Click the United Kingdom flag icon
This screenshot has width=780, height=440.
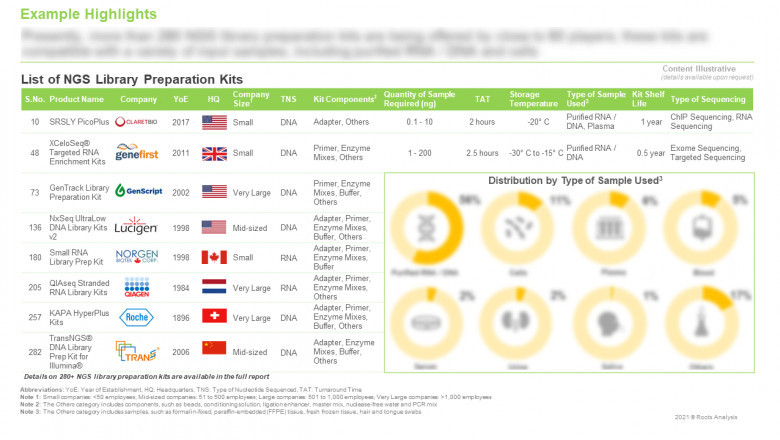215,153
